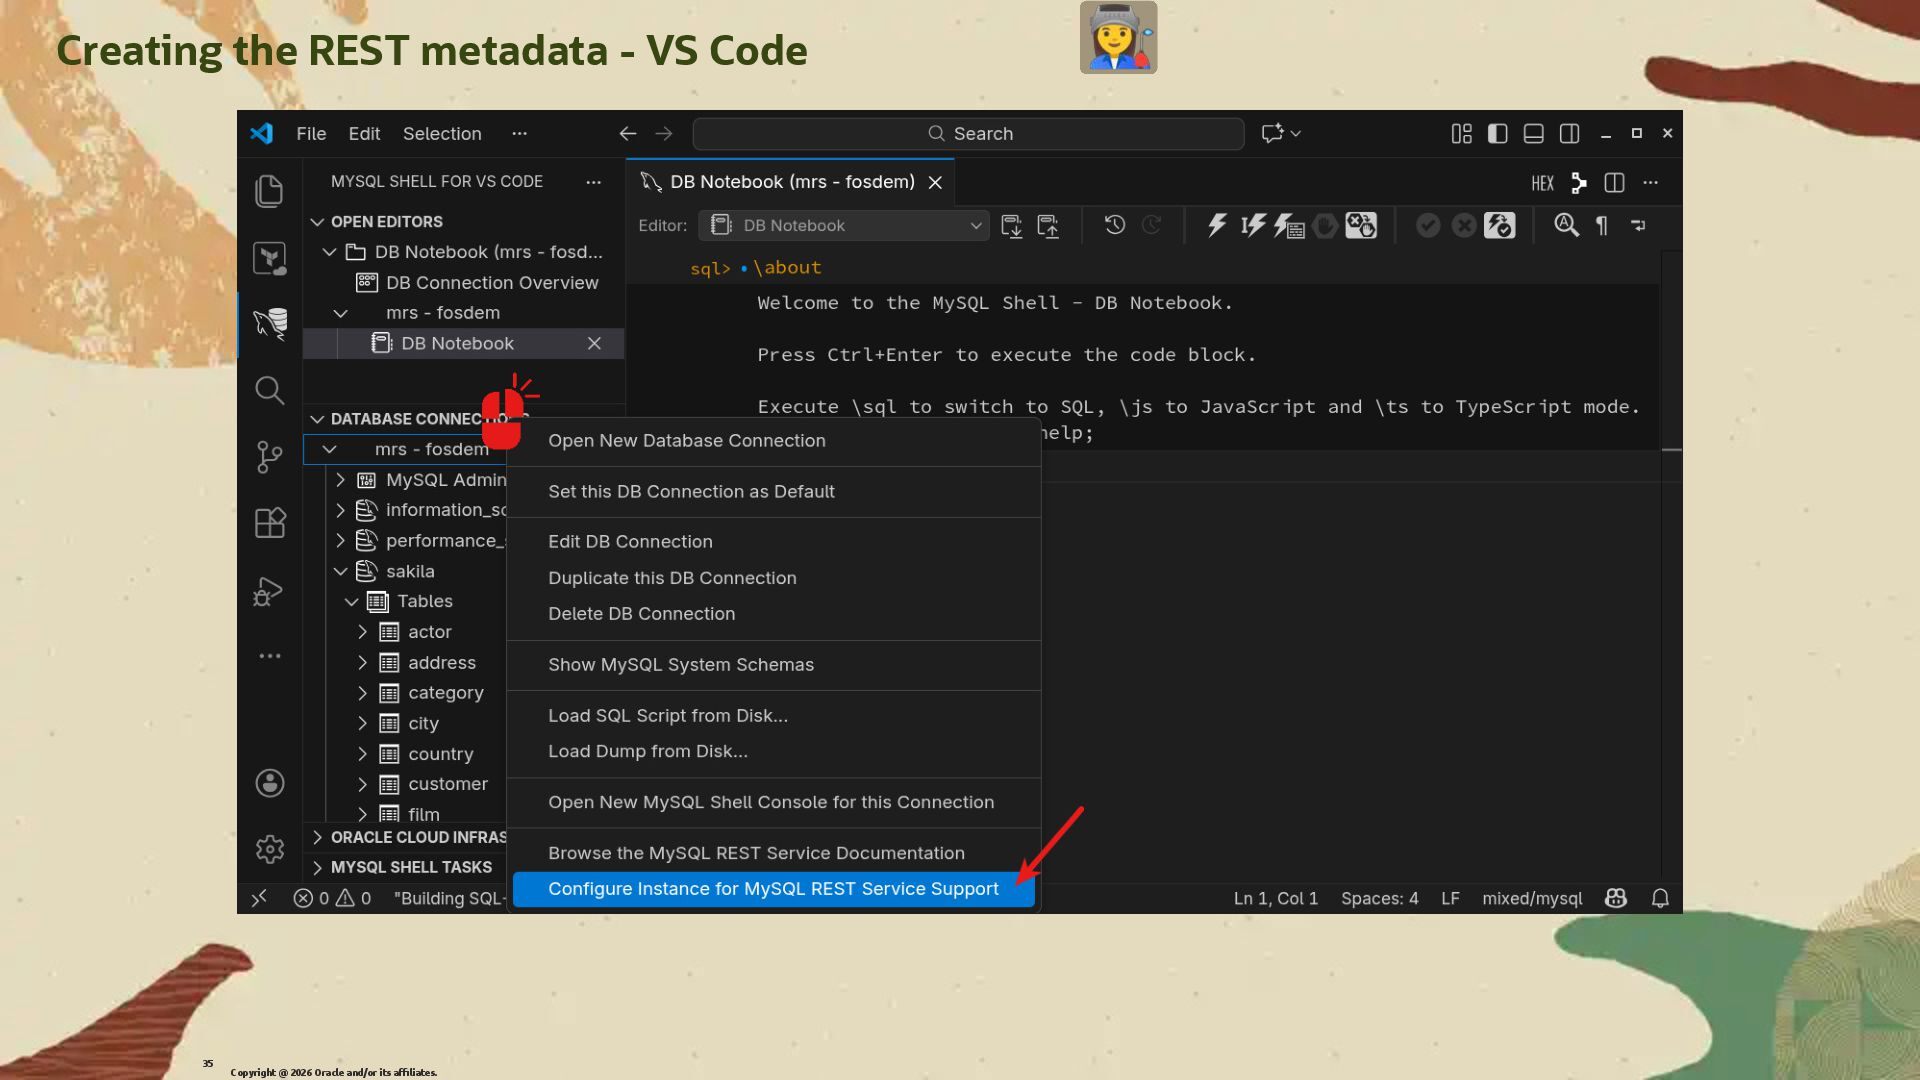This screenshot has height=1080, width=1920.
Task: Click the execute script lightning icon
Action: [1216, 225]
